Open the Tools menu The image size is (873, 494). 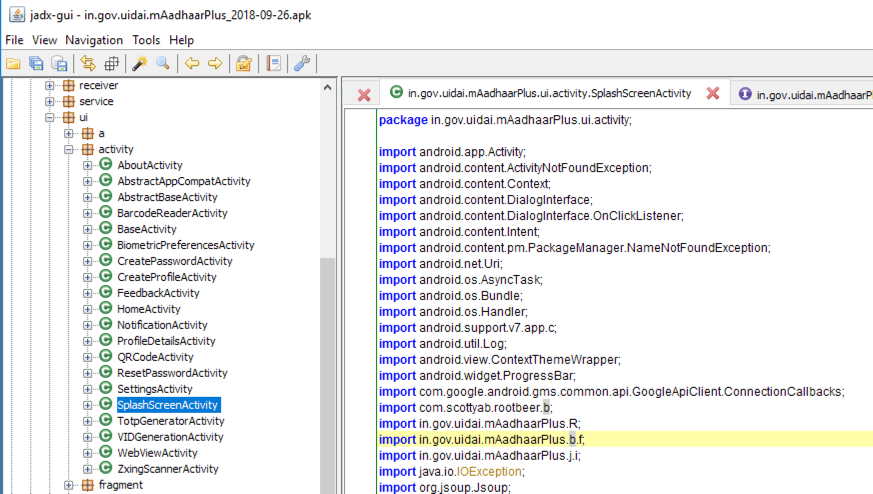click(x=146, y=40)
